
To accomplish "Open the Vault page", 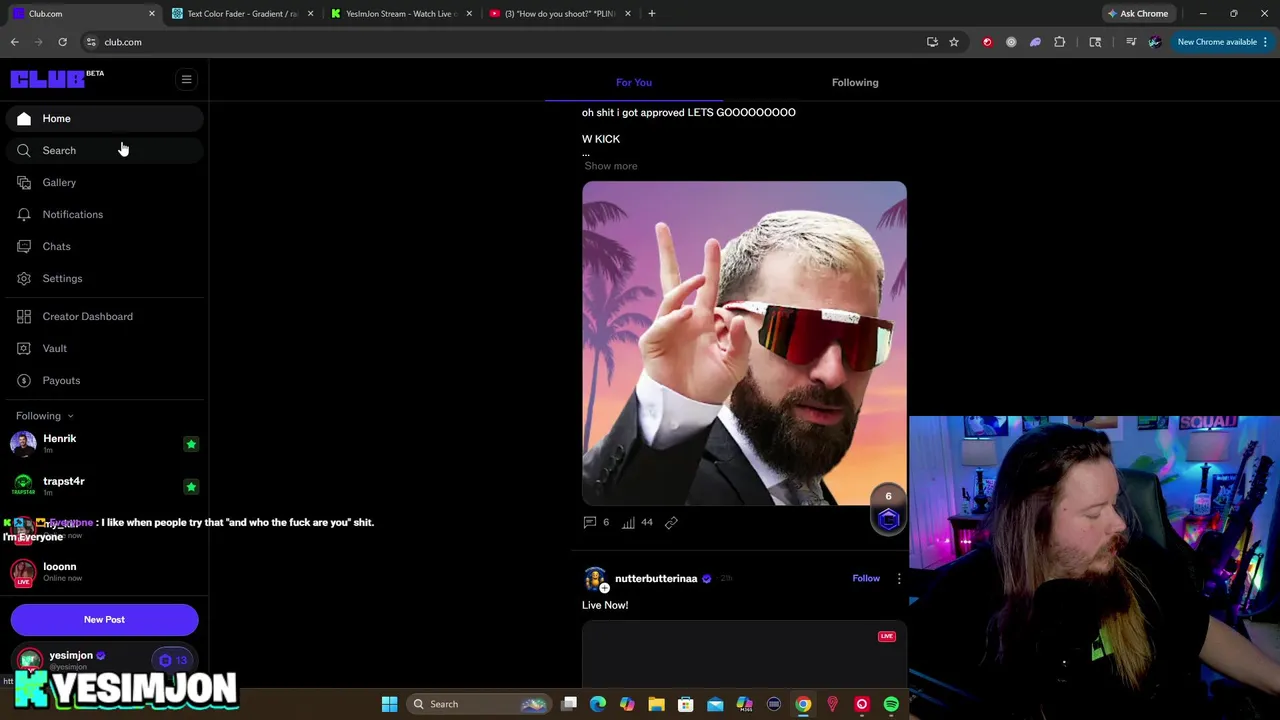I will [x=104, y=348].
